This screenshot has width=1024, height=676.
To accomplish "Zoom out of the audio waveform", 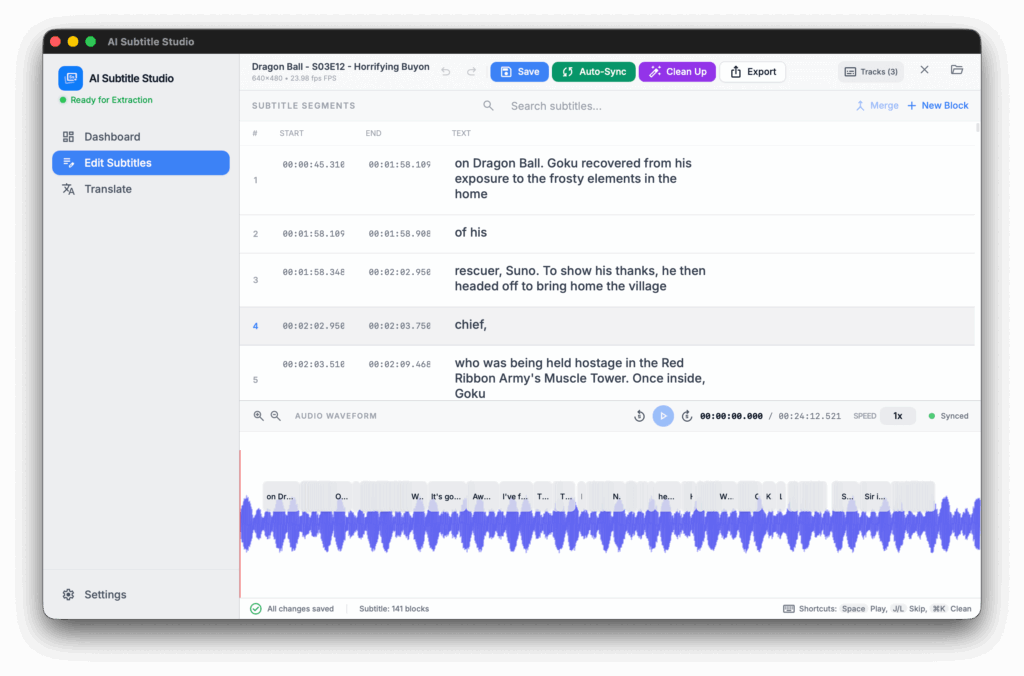I will point(276,416).
